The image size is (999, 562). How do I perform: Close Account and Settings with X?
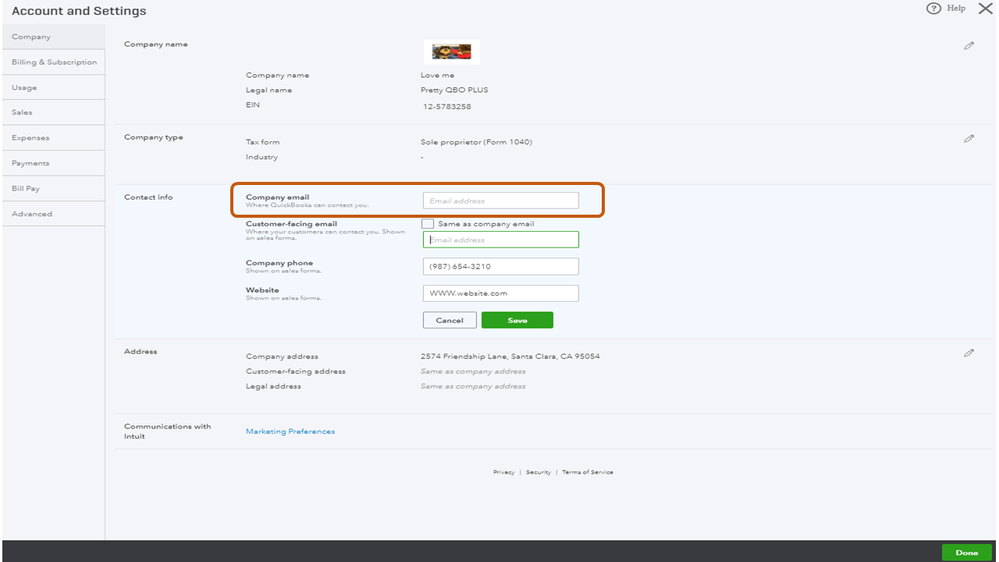(x=985, y=9)
